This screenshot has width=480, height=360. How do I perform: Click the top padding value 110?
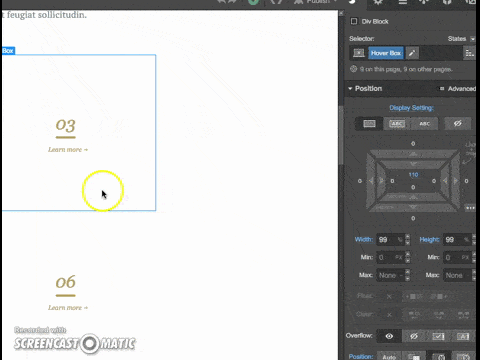coord(413,175)
